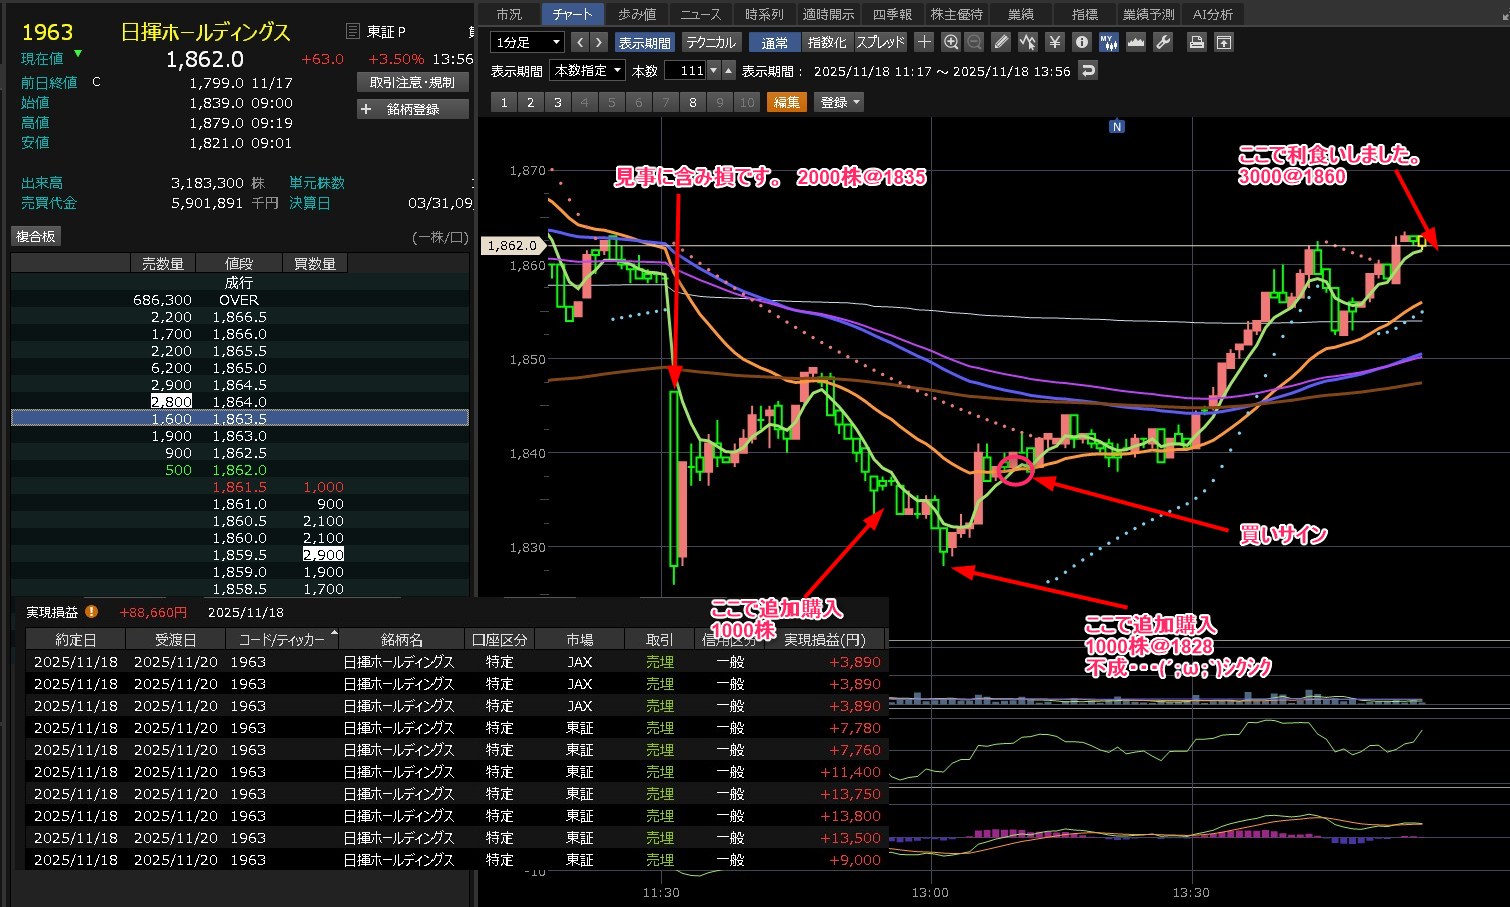Click the reset display period arrow icon
The image size is (1510, 907).
(x=1088, y=71)
